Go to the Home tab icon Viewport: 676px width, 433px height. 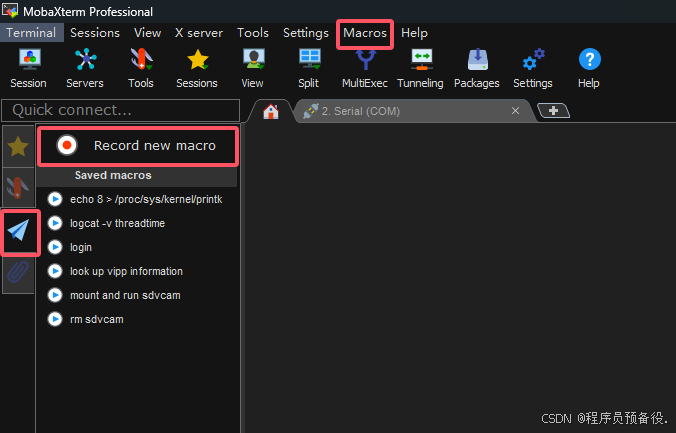tap(271, 111)
